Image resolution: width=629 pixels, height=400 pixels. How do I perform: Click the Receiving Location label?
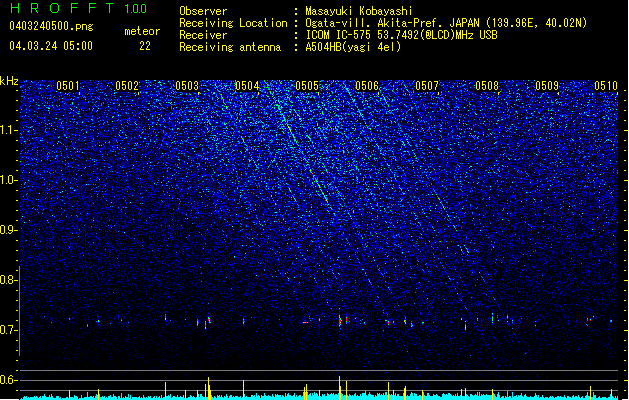233,23
